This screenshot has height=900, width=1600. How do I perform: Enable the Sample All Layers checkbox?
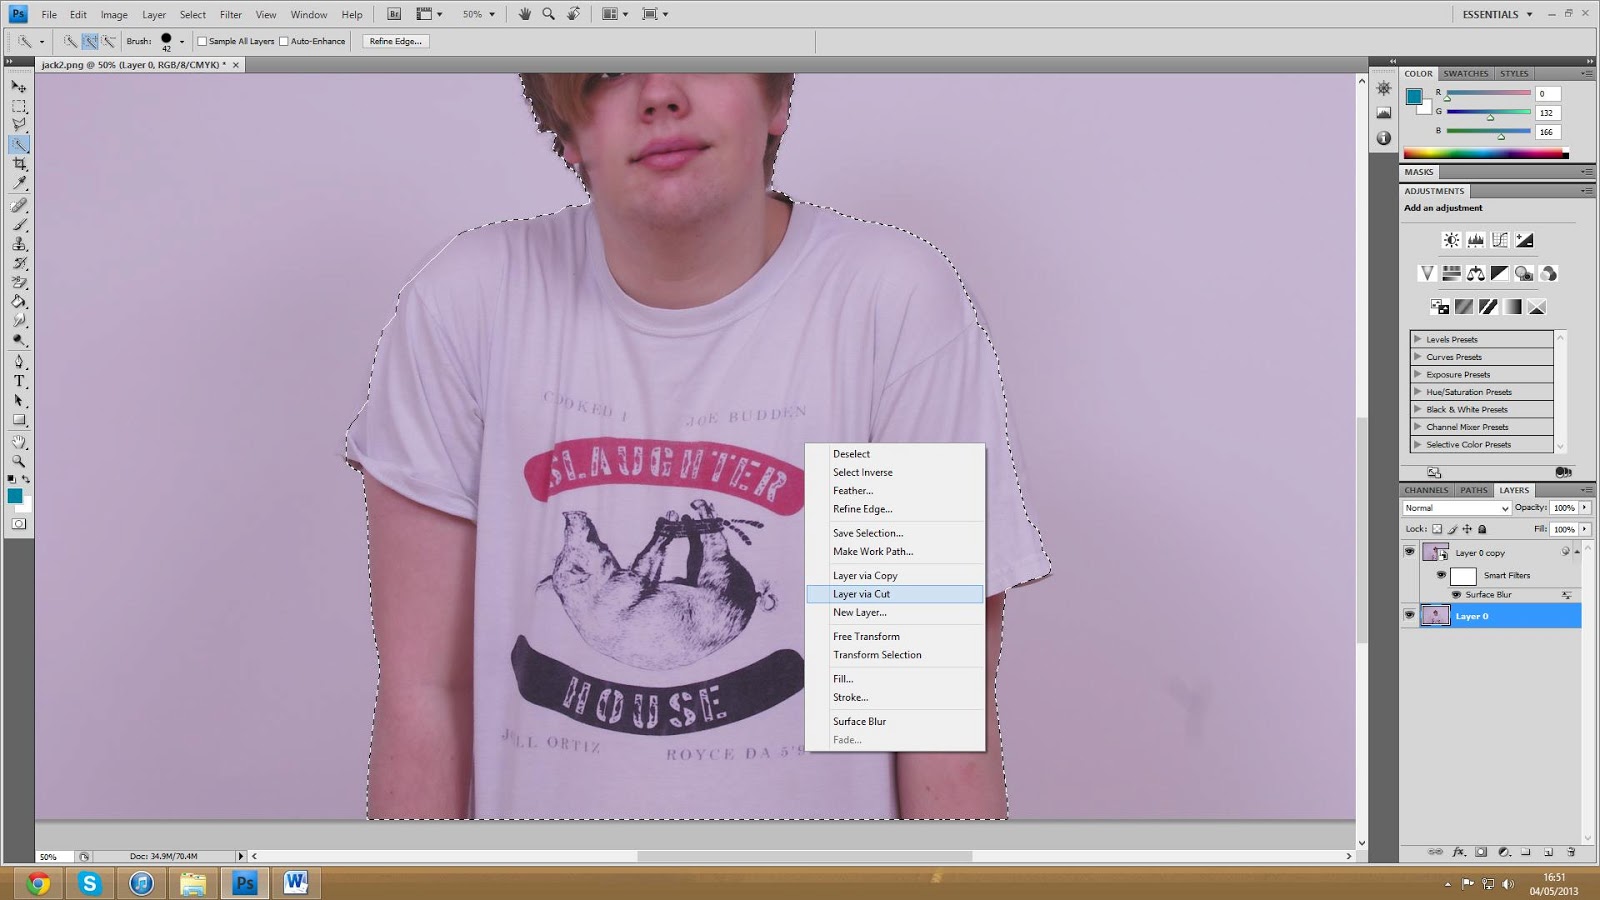tap(201, 41)
